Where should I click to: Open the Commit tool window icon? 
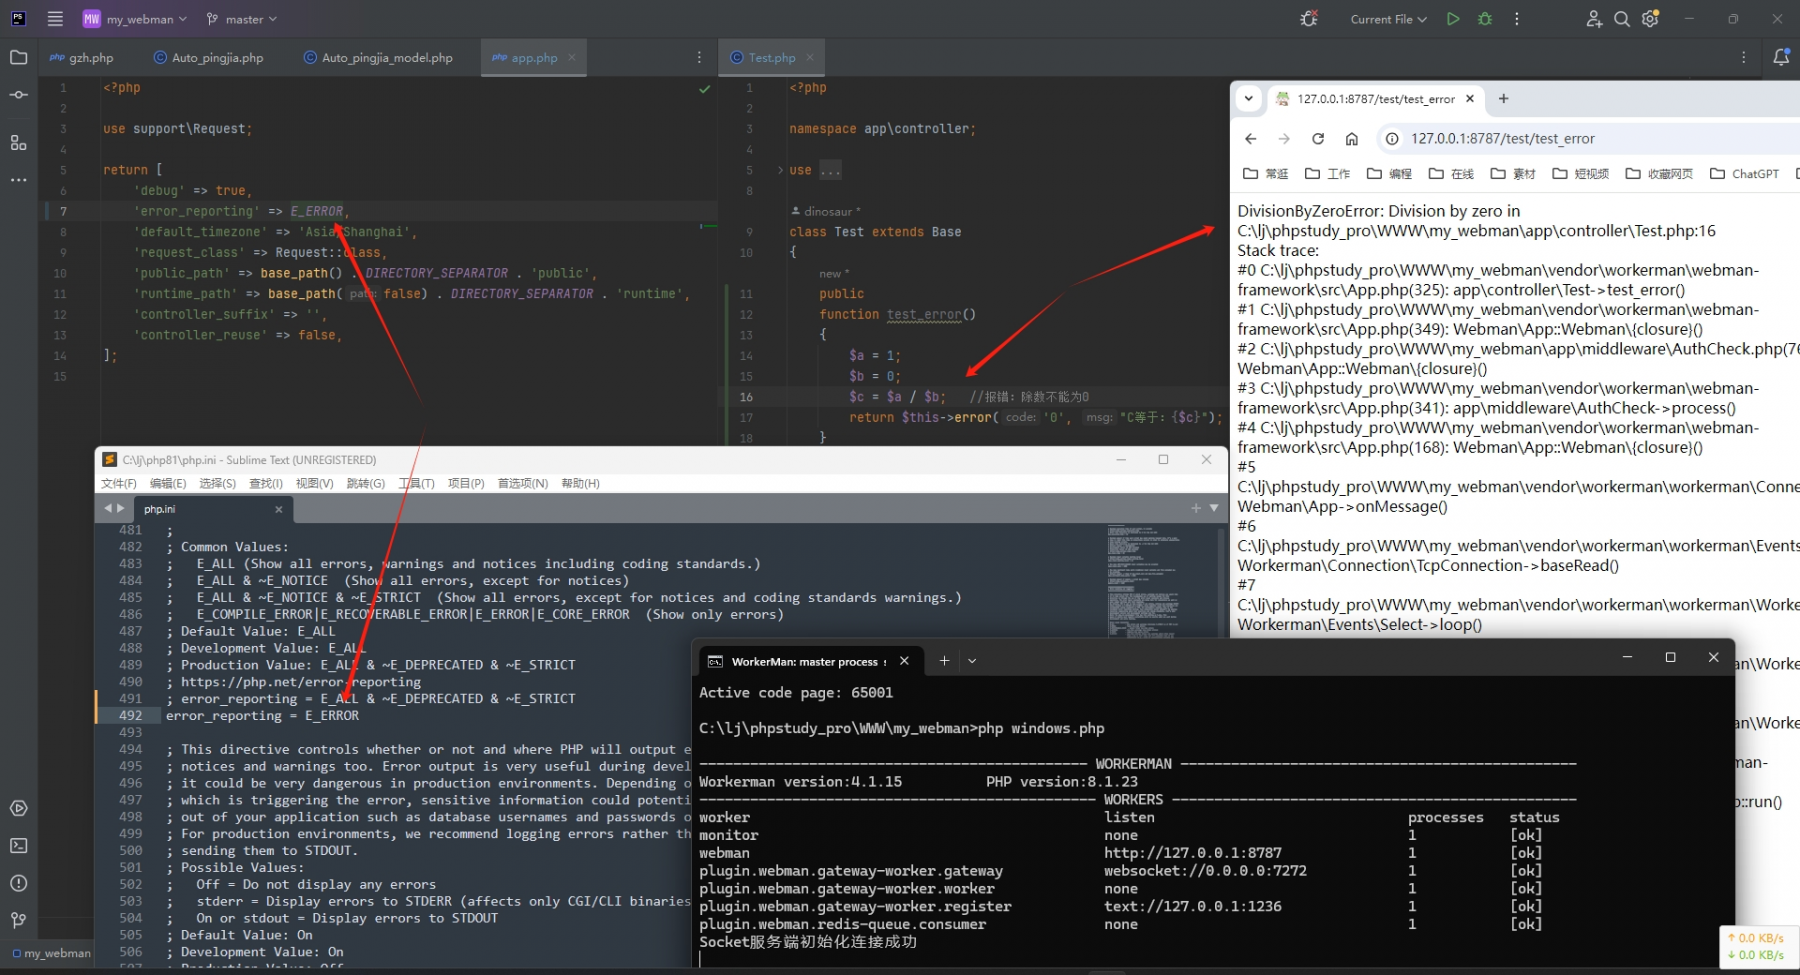pyautogui.click(x=18, y=95)
